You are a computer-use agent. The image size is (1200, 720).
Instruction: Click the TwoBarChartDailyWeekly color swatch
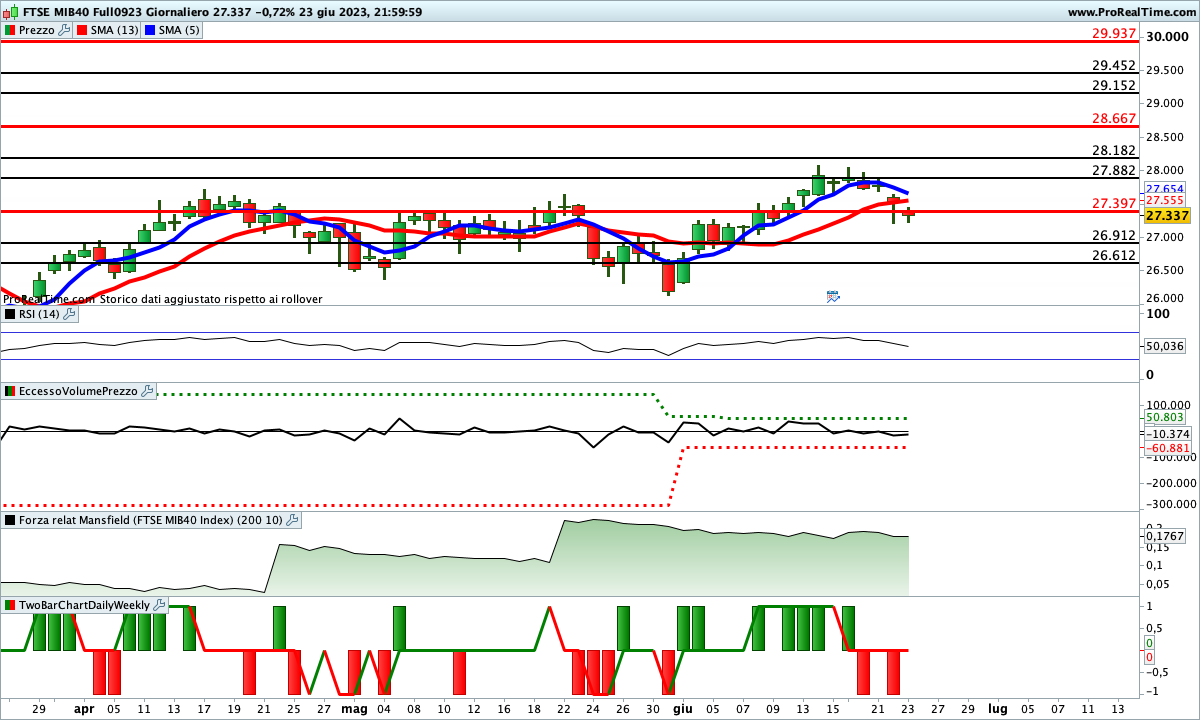9,605
